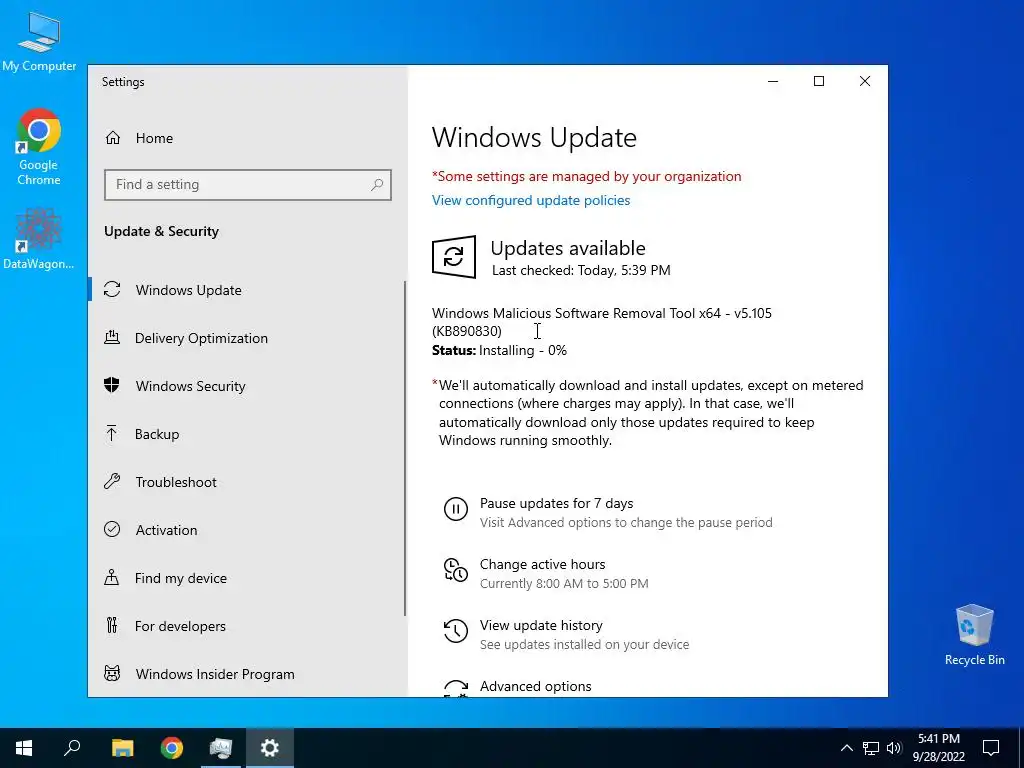The image size is (1024, 768).
Task: Click the managed by your organization notice
Action: pyautogui.click(x=586, y=176)
